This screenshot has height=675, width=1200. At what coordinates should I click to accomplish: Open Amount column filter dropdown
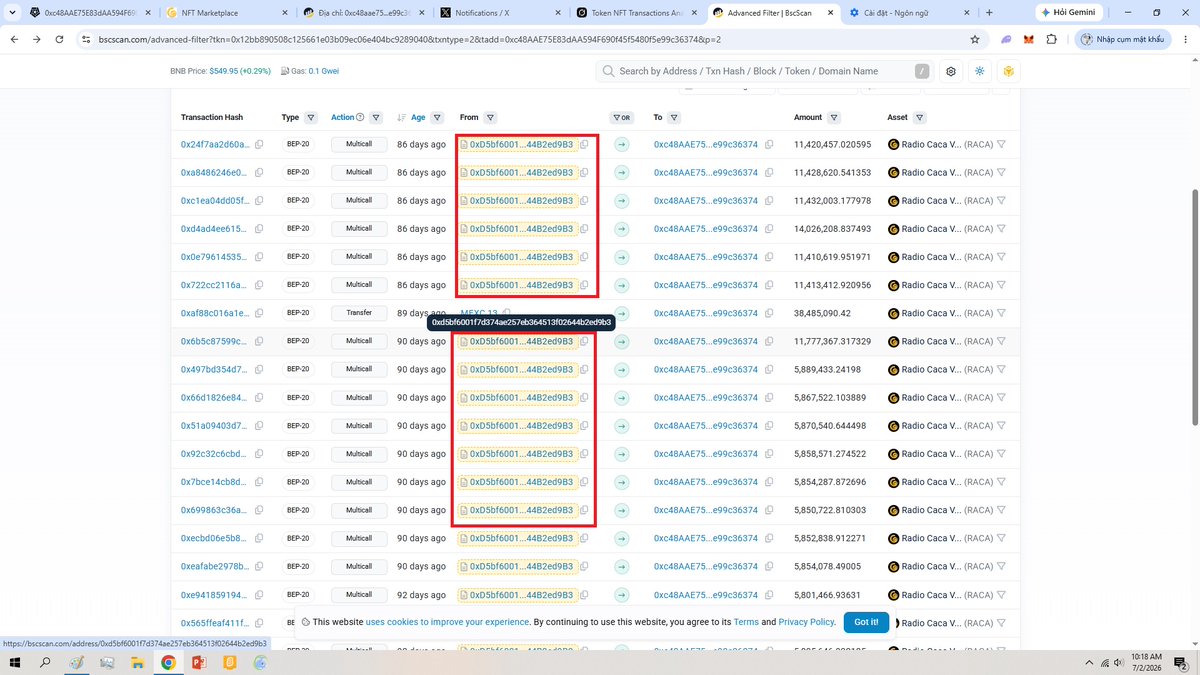coord(834,117)
